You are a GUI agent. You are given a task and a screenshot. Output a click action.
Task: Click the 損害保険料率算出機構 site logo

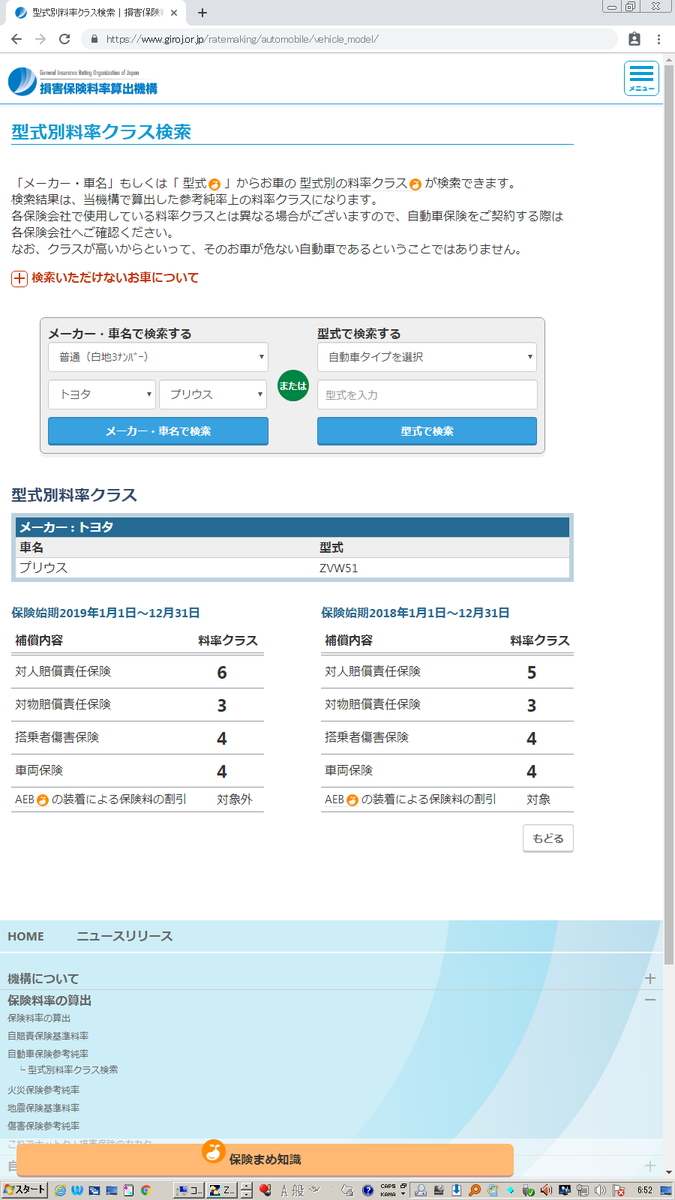point(83,82)
